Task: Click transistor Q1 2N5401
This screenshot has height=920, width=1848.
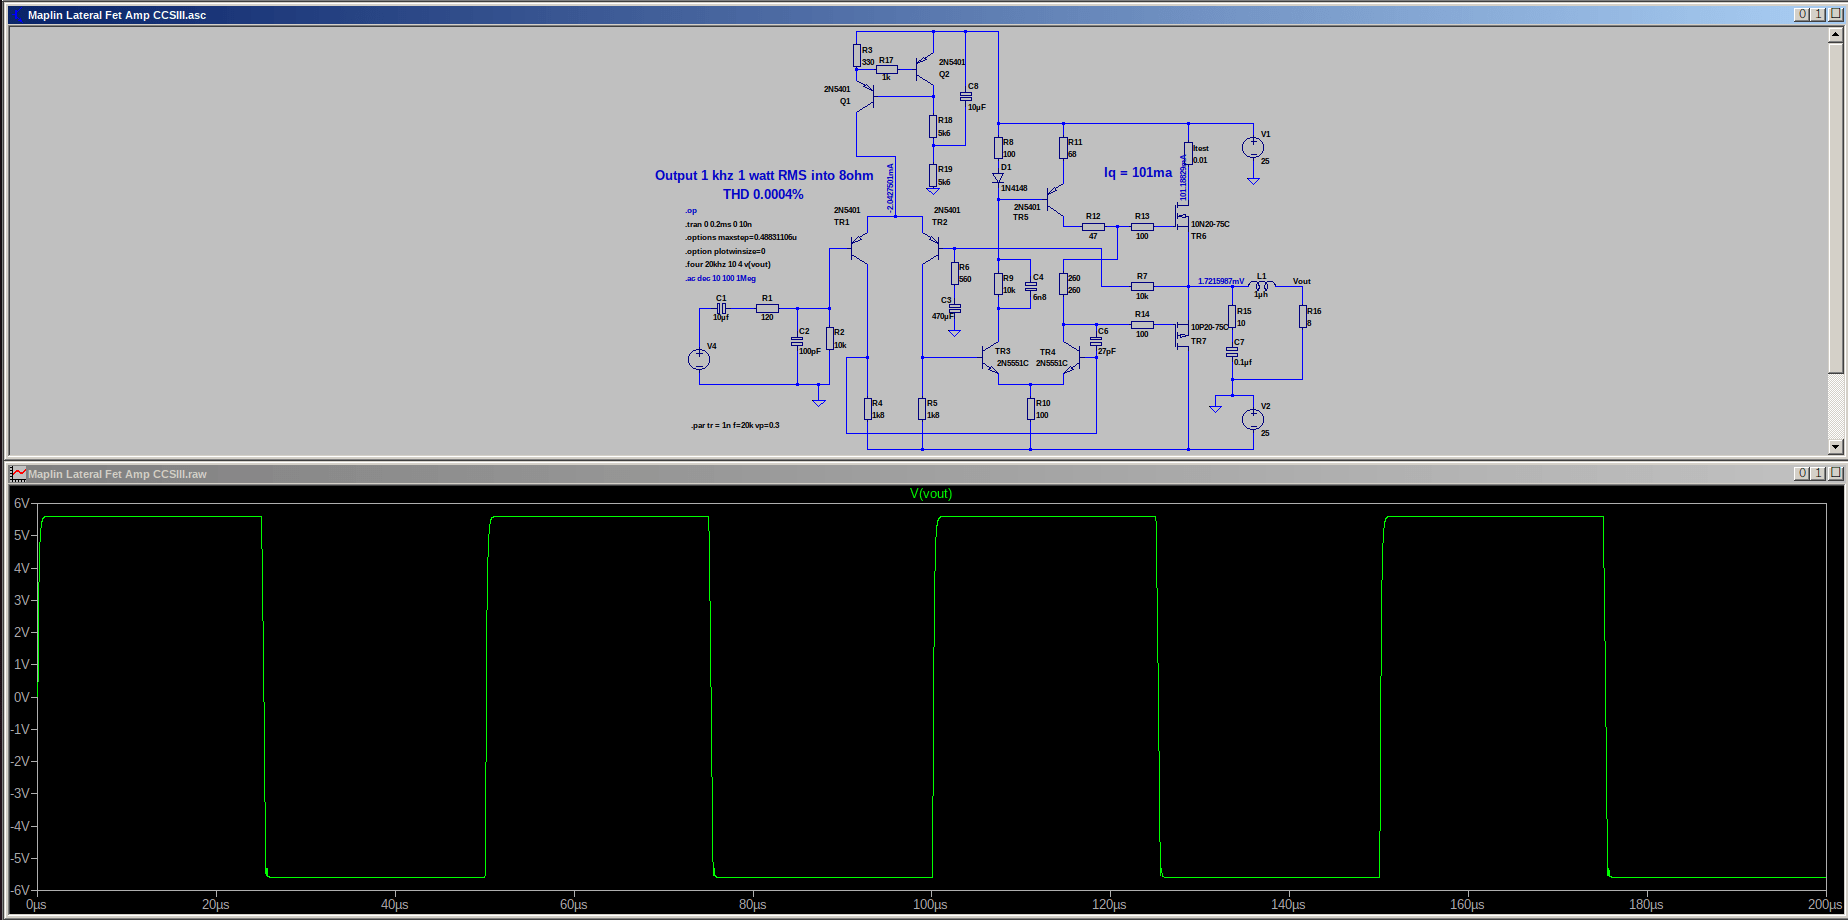Action: tap(866, 96)
